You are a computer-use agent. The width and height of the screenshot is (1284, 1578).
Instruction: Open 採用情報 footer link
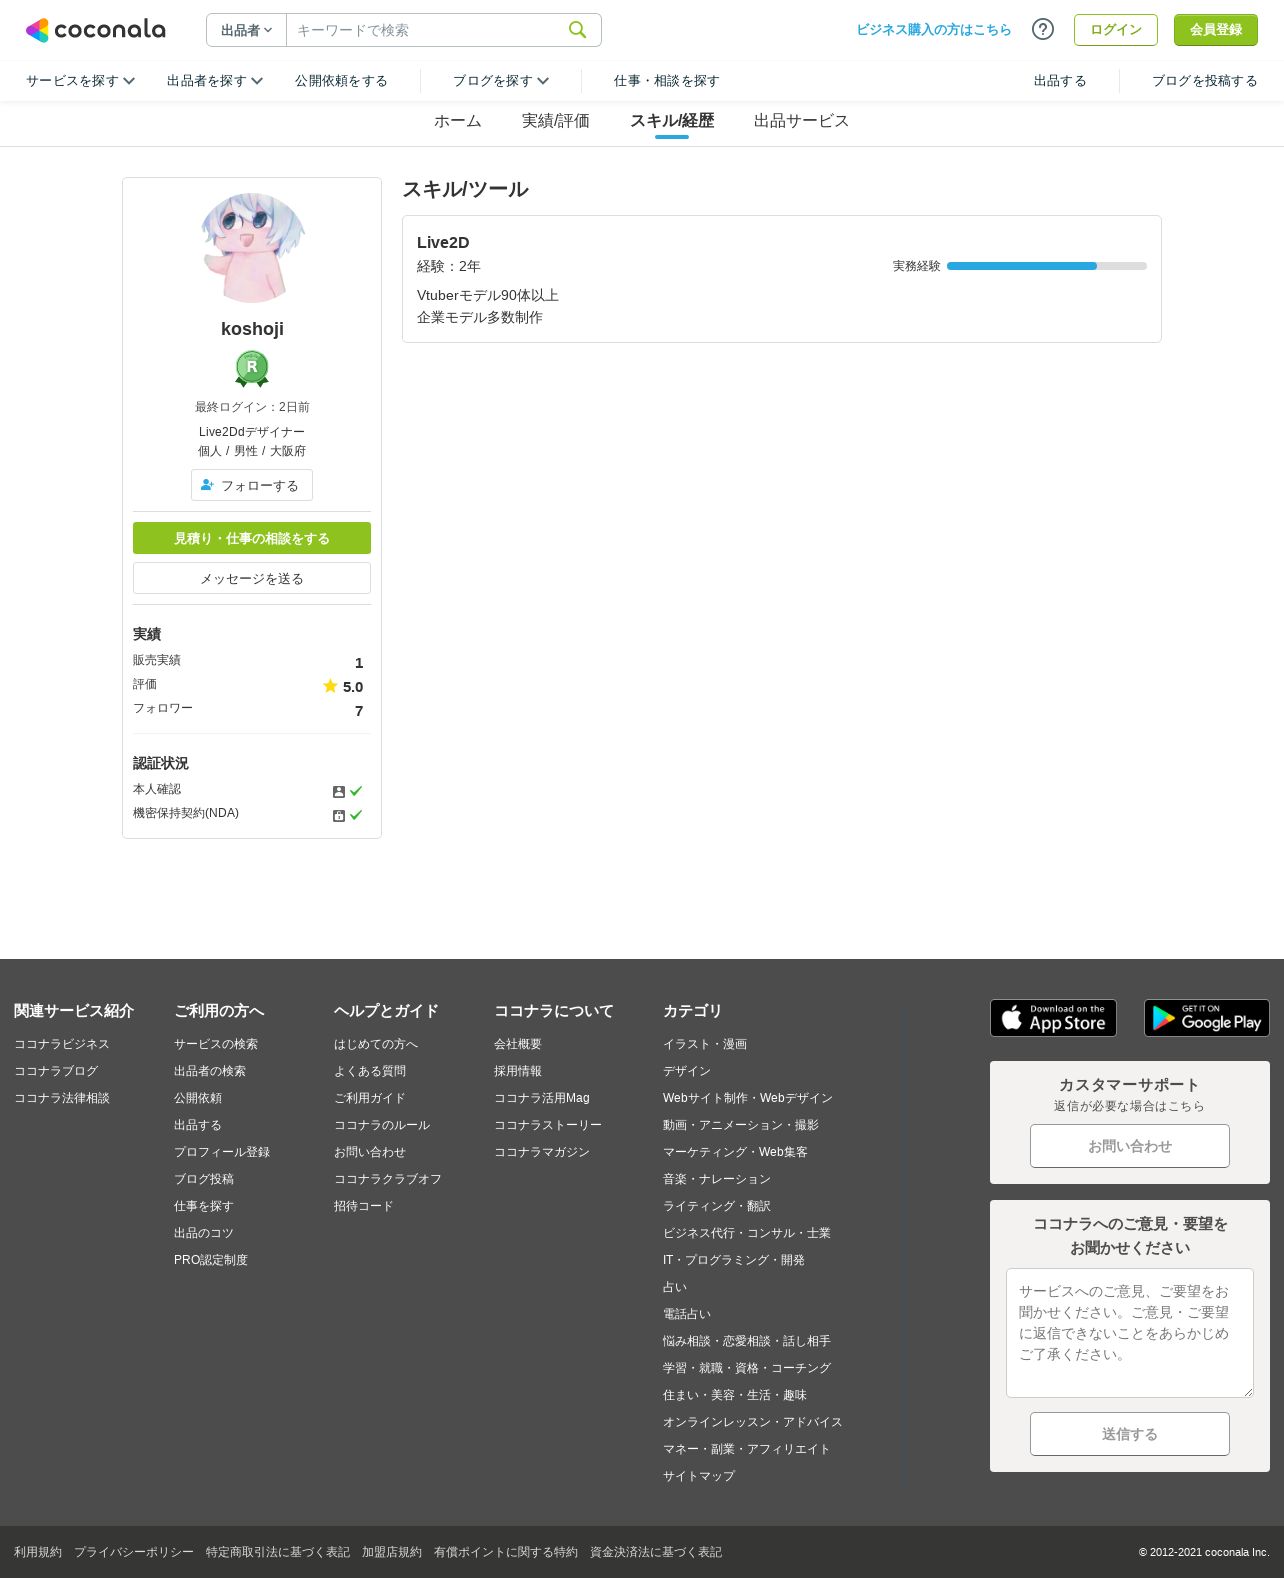[x=518, y=1071]
